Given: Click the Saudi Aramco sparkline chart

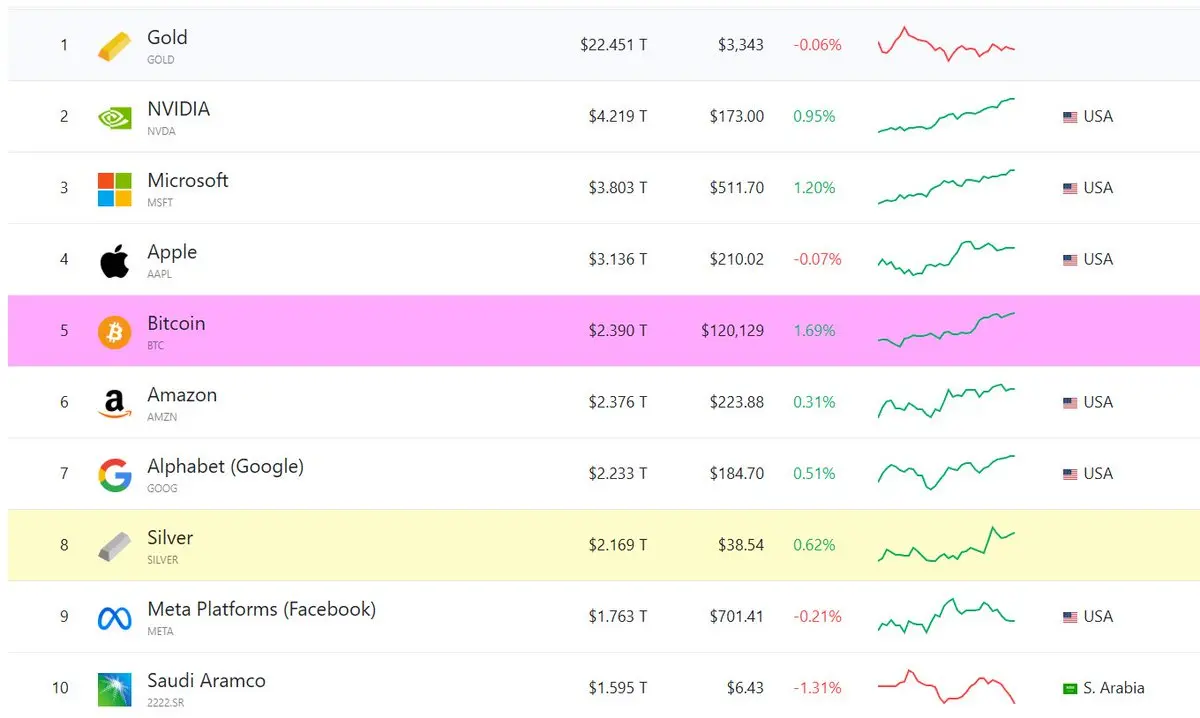Looking at the screenshot, I should 946,687.
